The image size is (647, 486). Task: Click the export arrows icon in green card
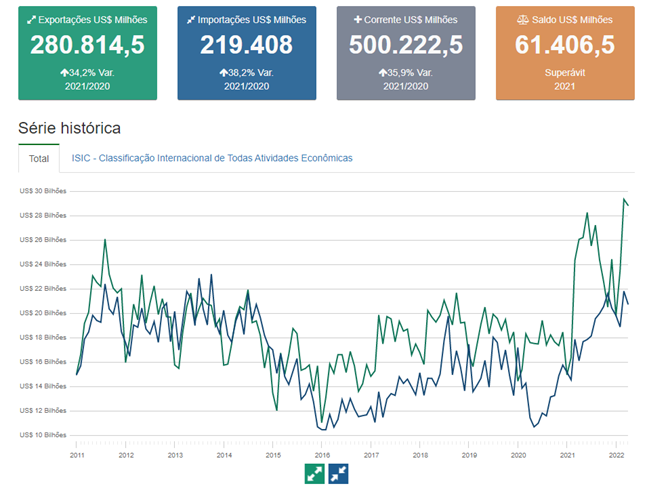pos(32,20)
